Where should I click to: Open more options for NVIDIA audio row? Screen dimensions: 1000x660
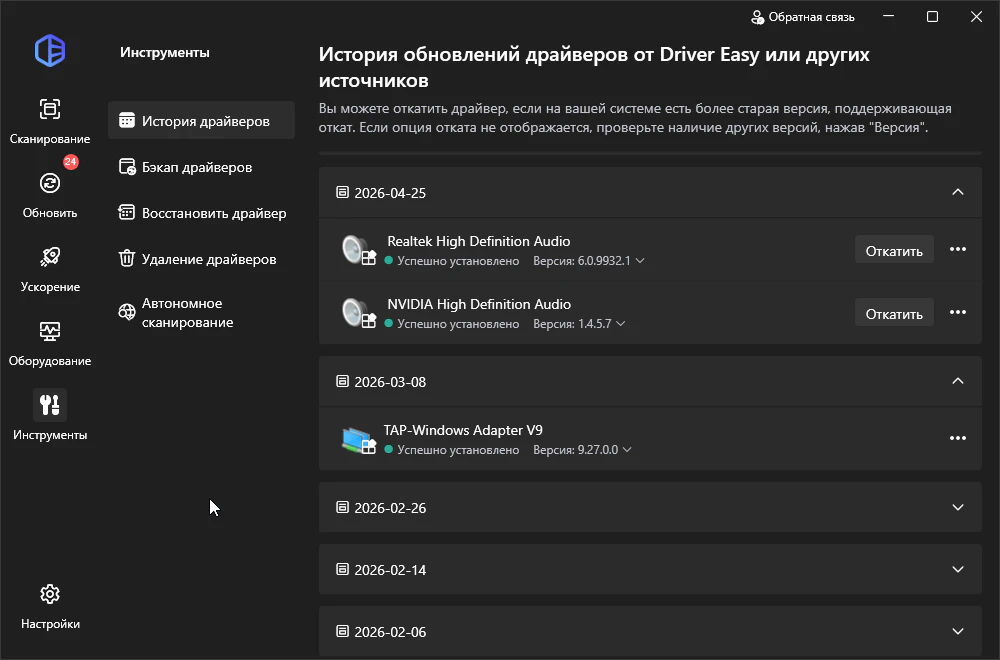click(957, 312)
